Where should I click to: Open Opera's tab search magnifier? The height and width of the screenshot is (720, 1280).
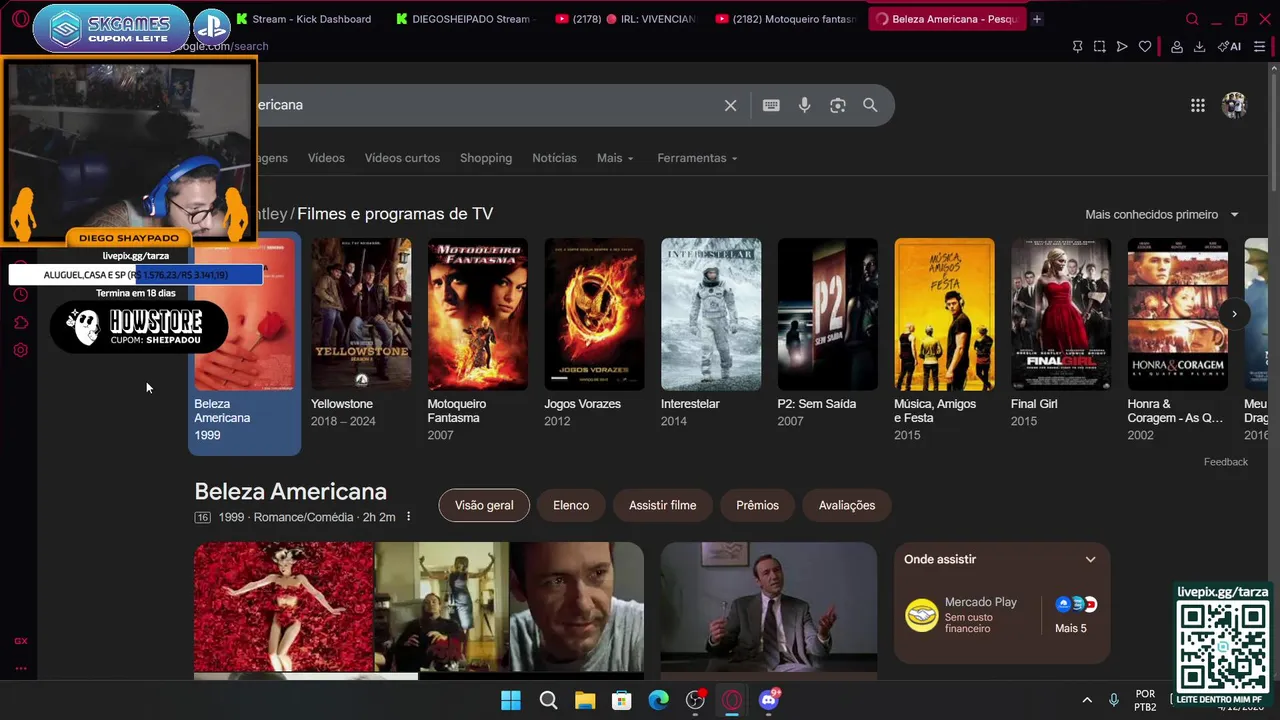1192,19
